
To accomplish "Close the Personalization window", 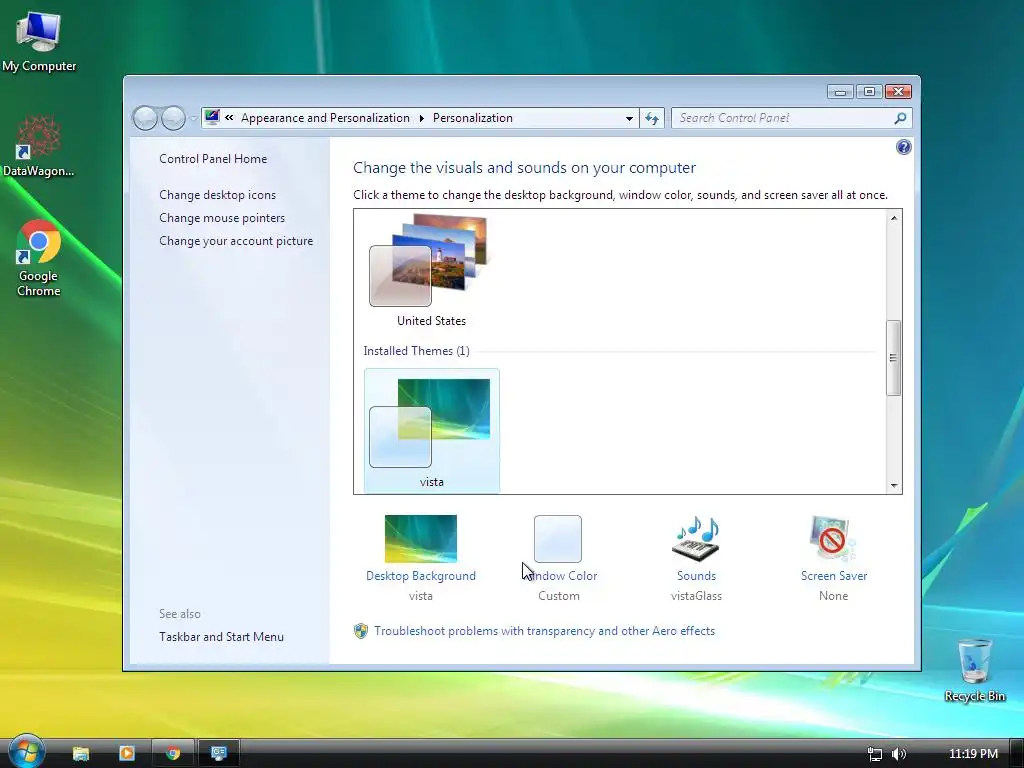I will tap(898, 91).
